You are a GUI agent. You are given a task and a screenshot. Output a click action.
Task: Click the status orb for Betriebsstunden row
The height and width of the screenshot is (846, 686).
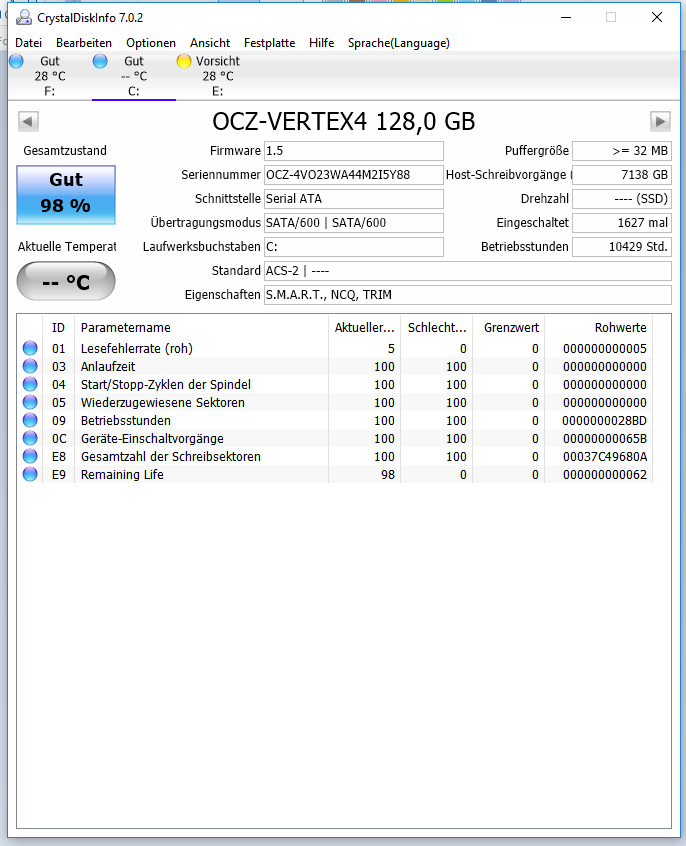[30, 420]
